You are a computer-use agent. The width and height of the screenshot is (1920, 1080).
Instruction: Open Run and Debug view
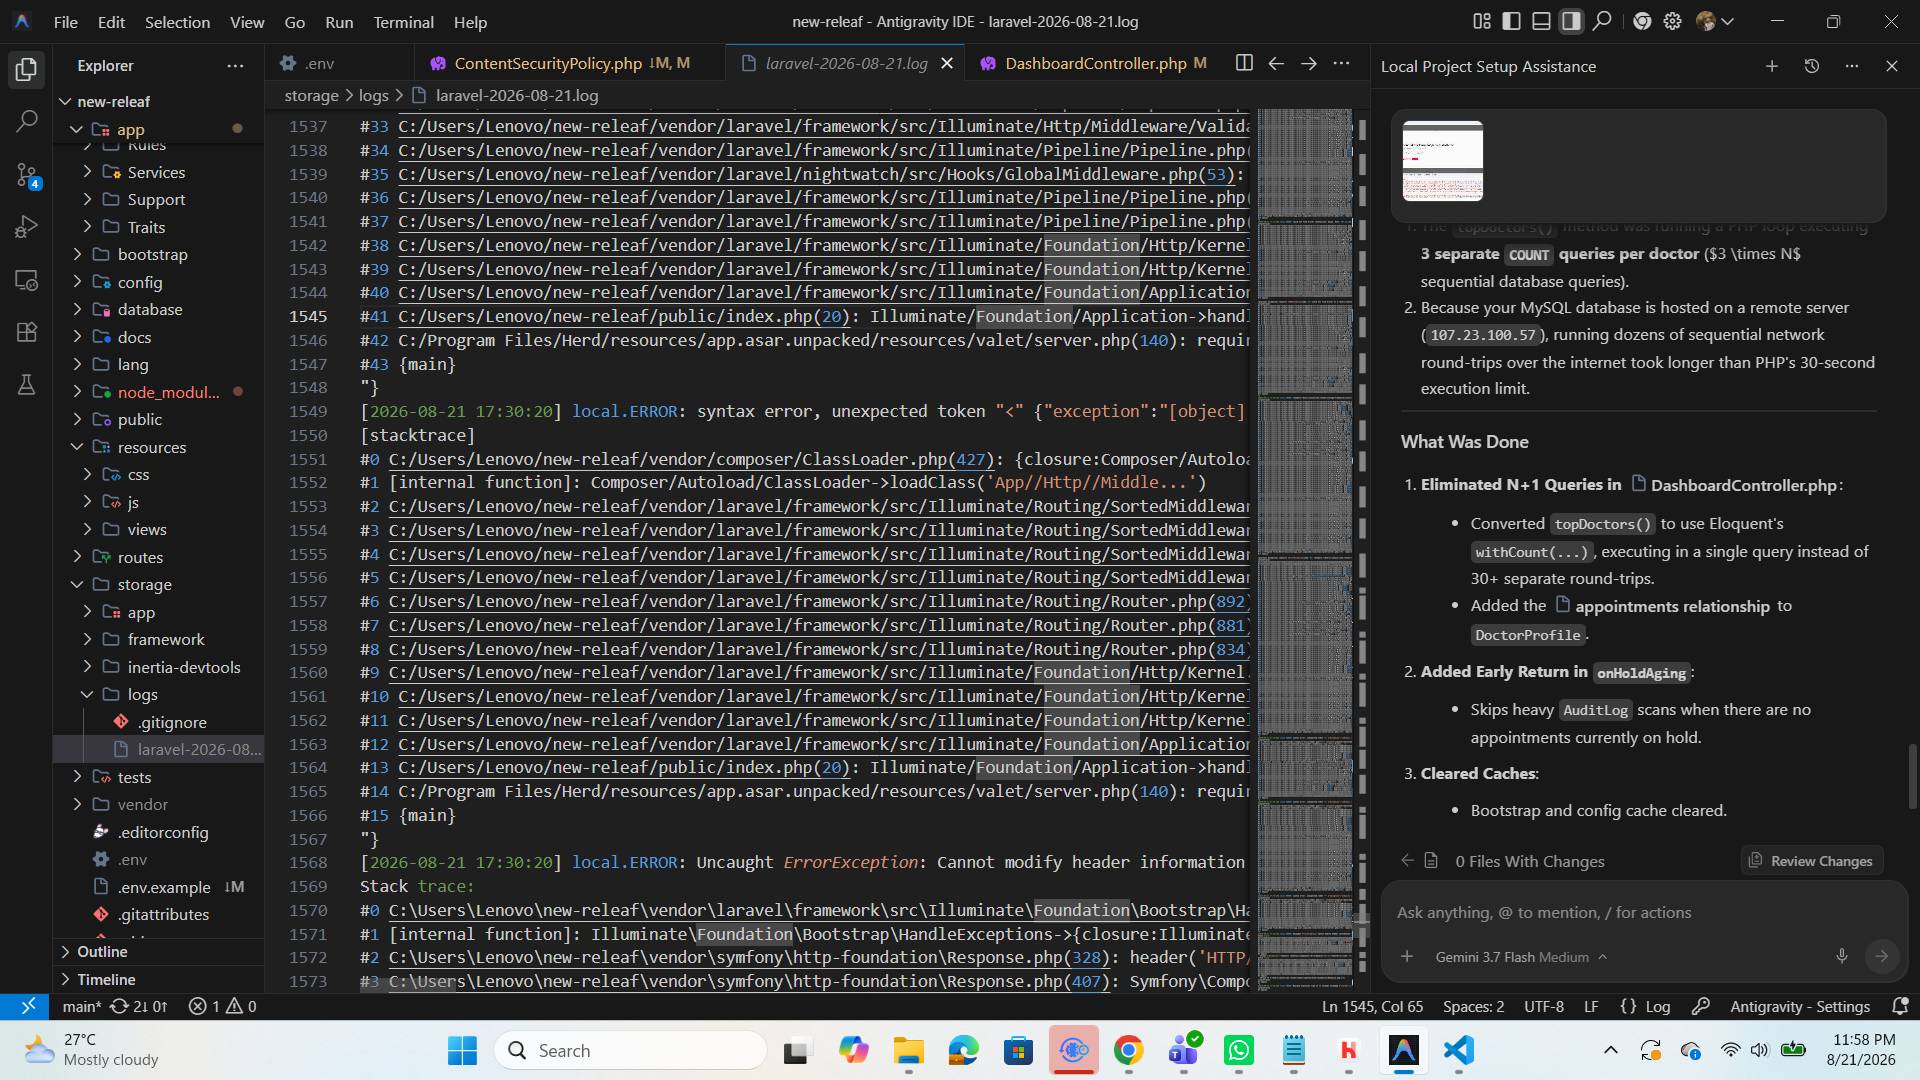pyautogui.click(x=27, y=228)
